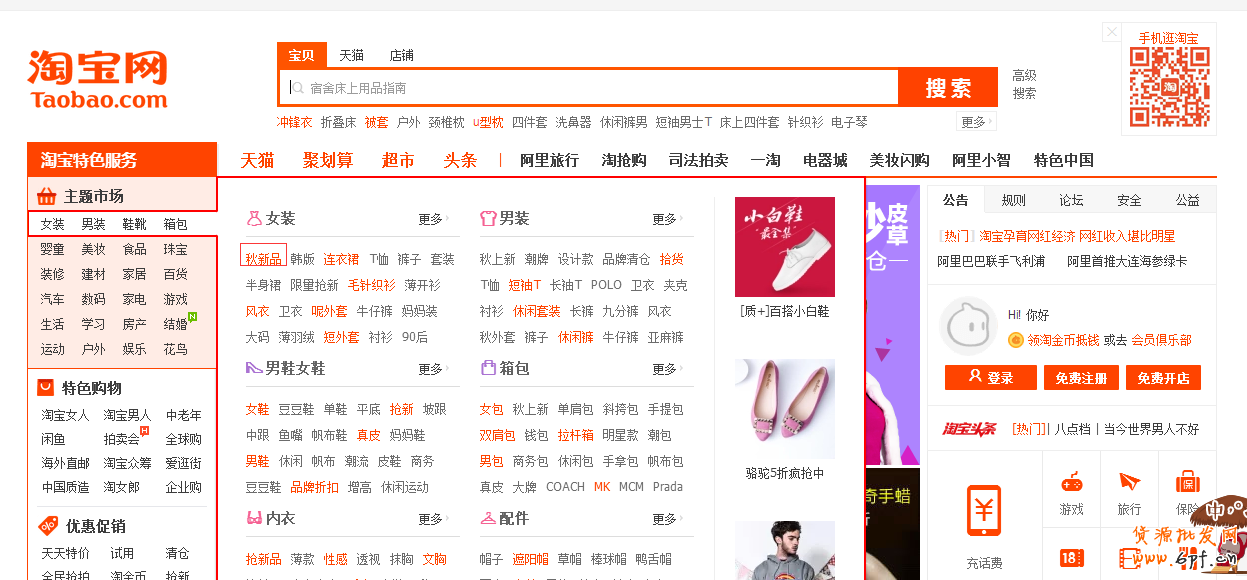This screenshot has width=1247, height=580.
Task: Click the 数码 category in the sidebar
Action: pos(93,299)
